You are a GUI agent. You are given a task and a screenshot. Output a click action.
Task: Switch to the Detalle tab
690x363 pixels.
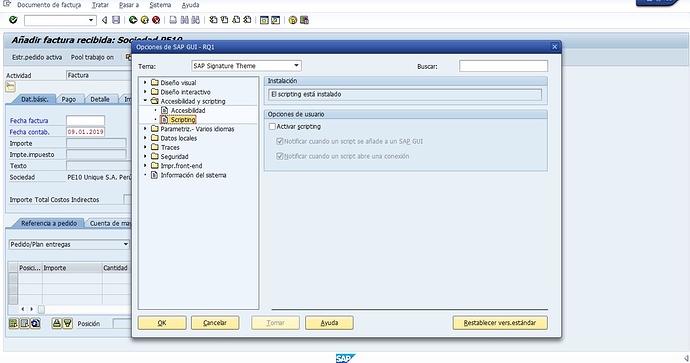(x=100, y=99)
